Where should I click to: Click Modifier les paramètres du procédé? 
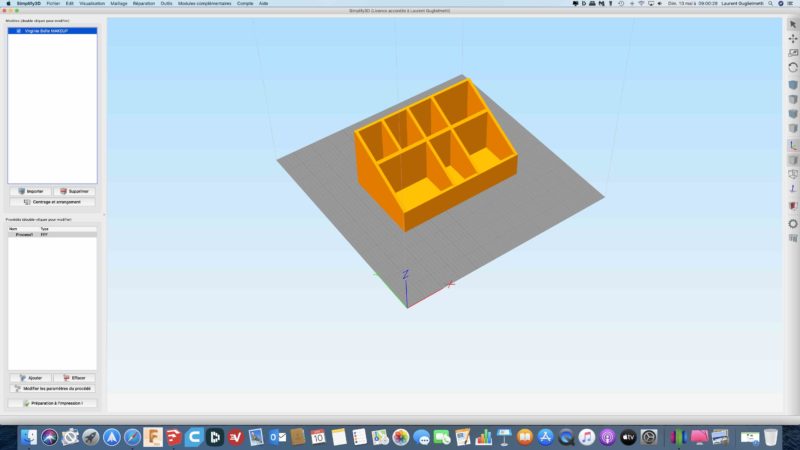[52, 388]
